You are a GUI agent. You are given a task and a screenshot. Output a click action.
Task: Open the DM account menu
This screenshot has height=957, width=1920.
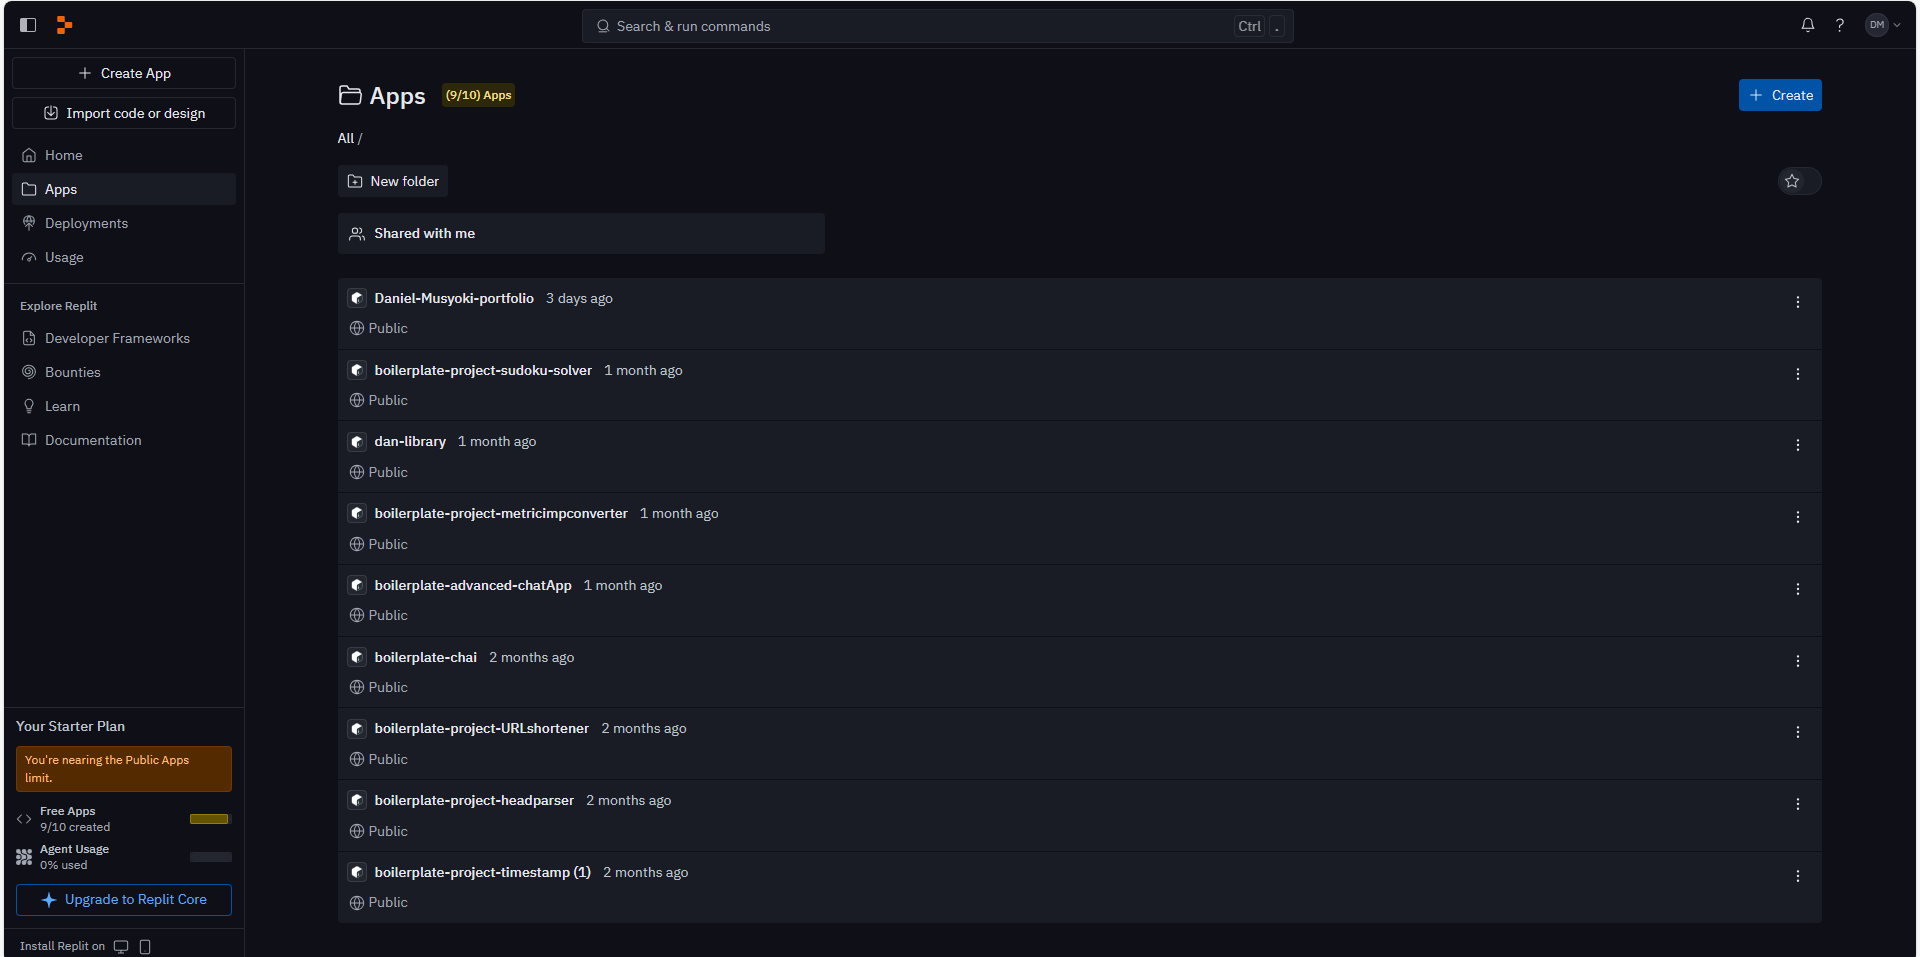click(1883, 25)
